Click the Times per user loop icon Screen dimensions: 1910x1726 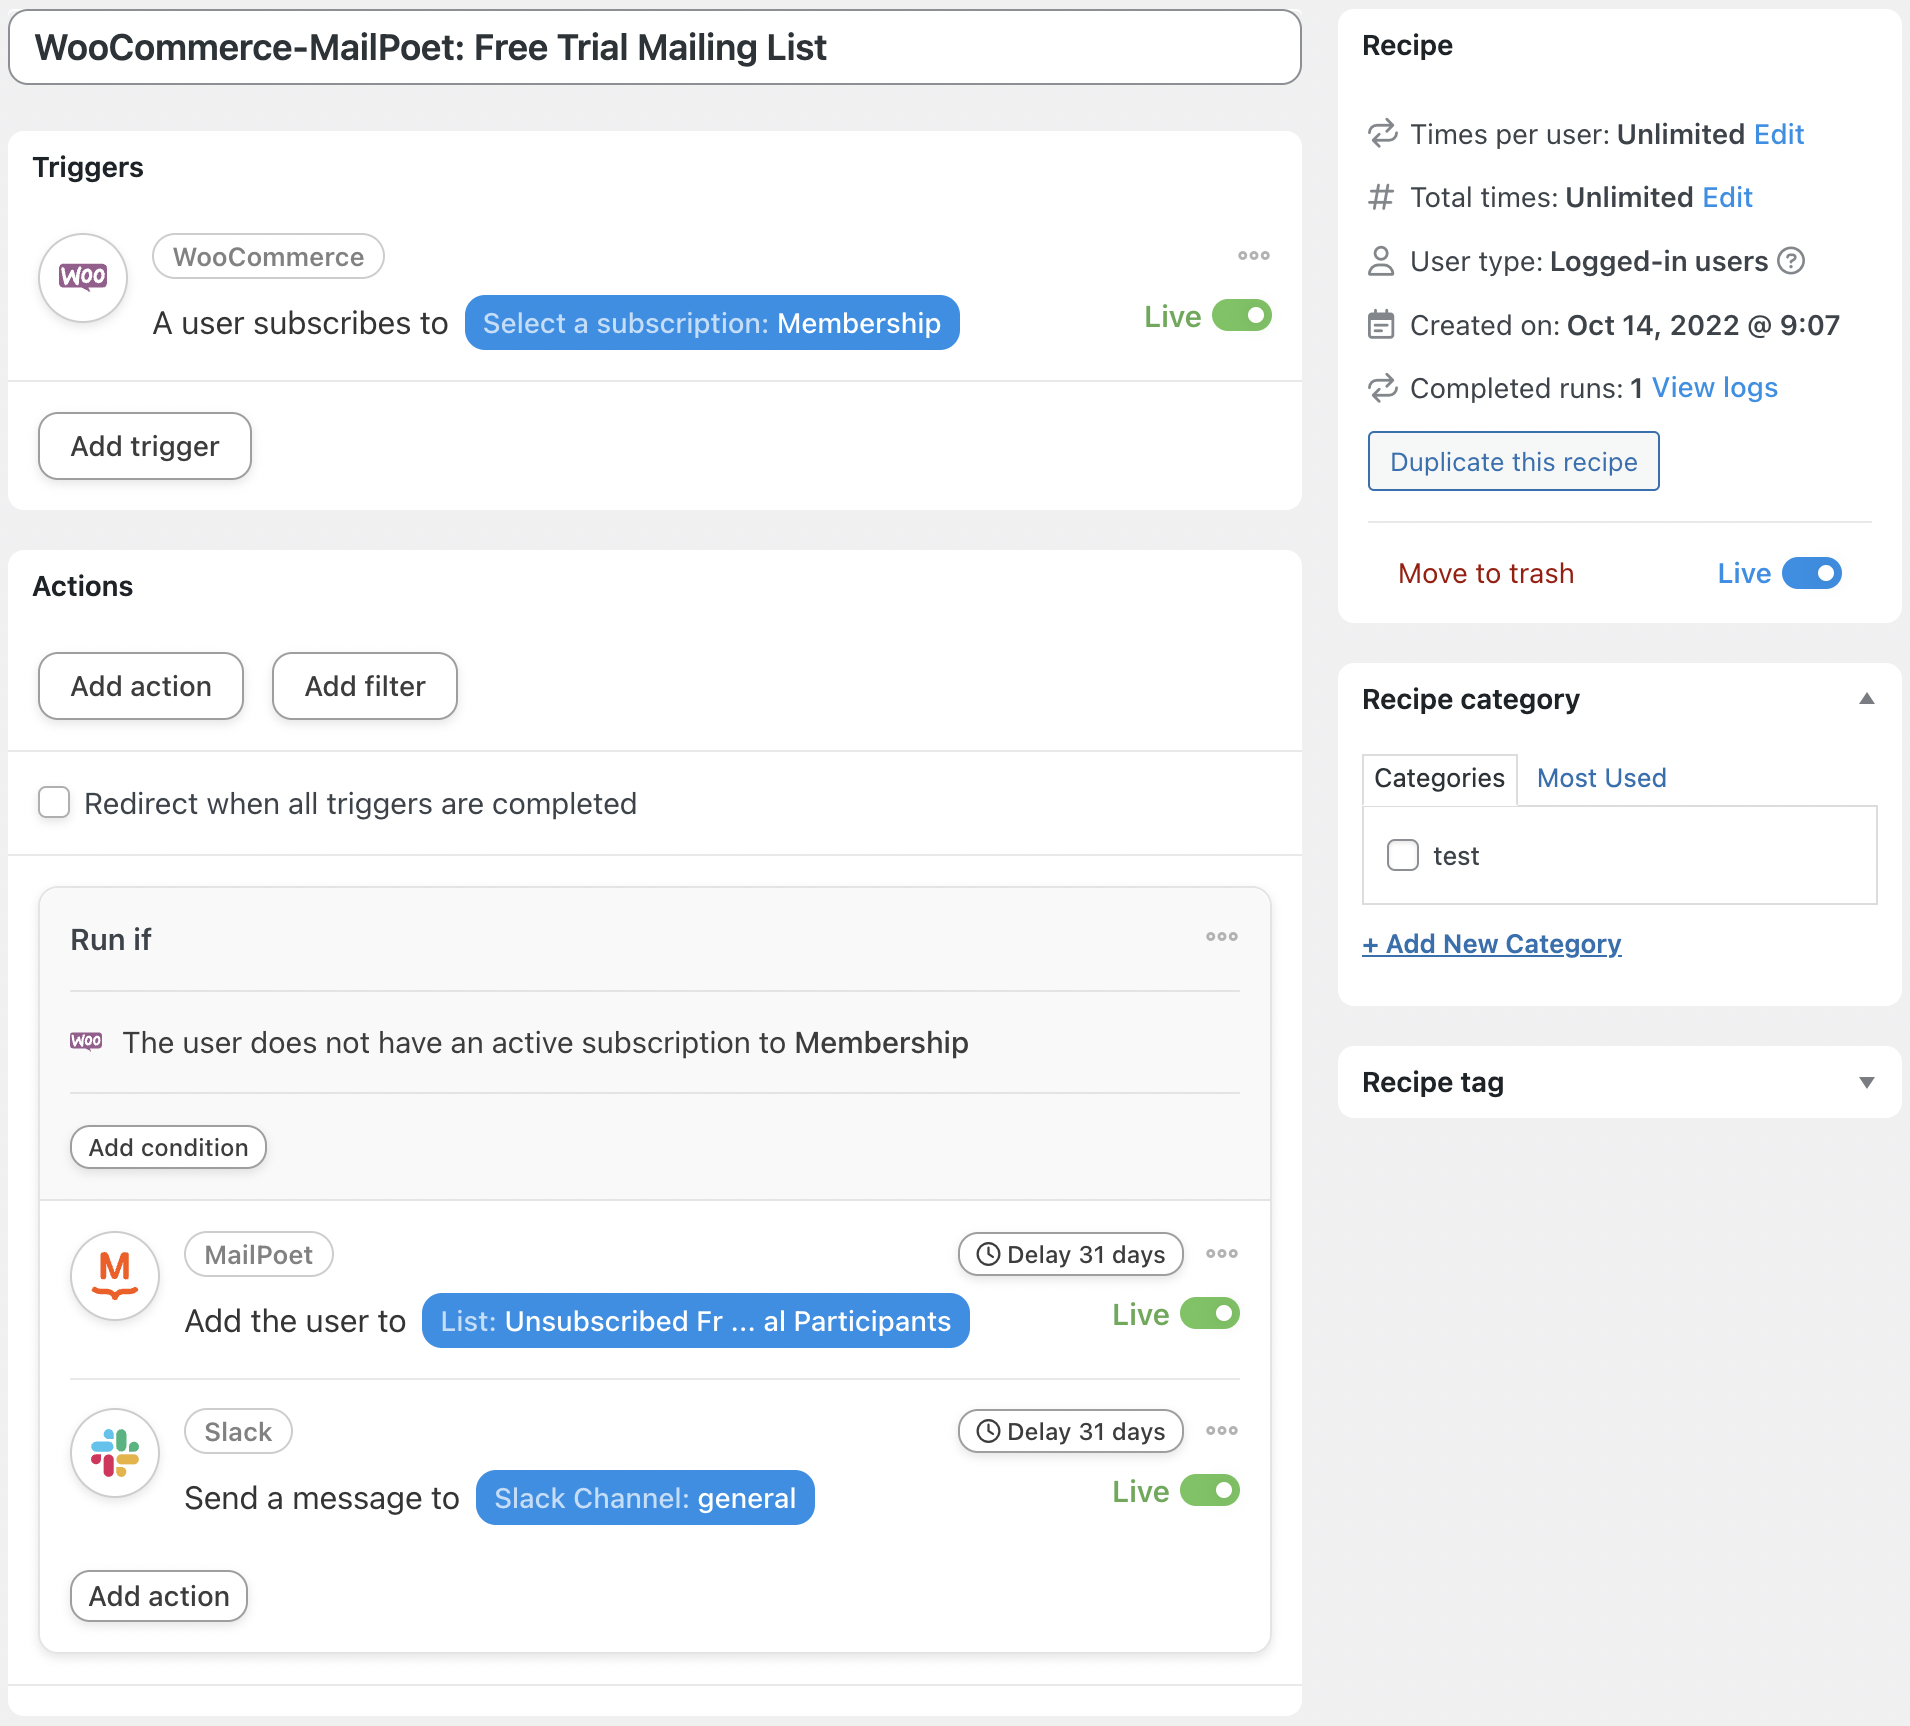tap(1382, 134)
